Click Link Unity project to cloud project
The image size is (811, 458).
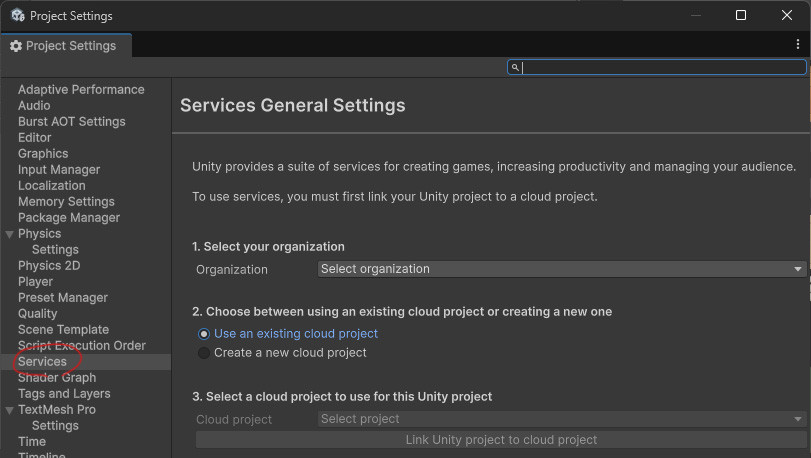tap(501, 440)
